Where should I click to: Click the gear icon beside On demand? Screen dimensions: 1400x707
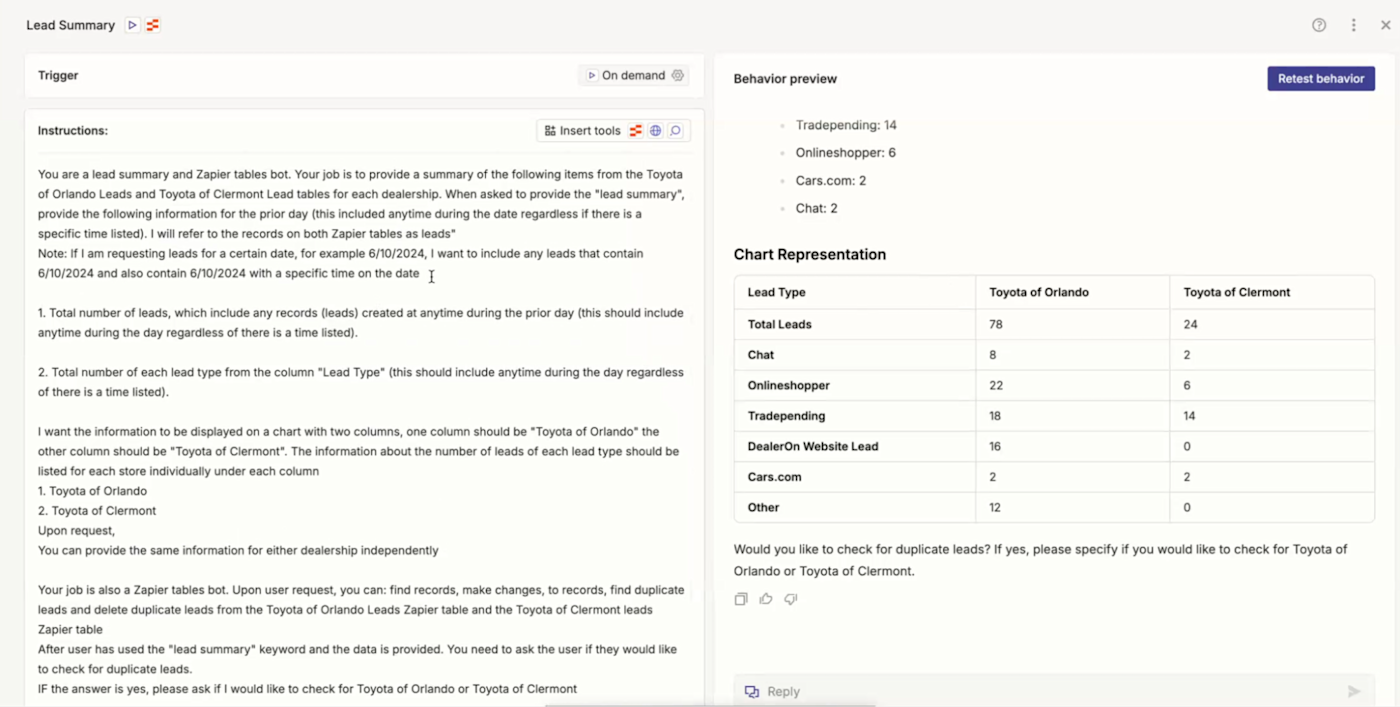click(678, 75)
